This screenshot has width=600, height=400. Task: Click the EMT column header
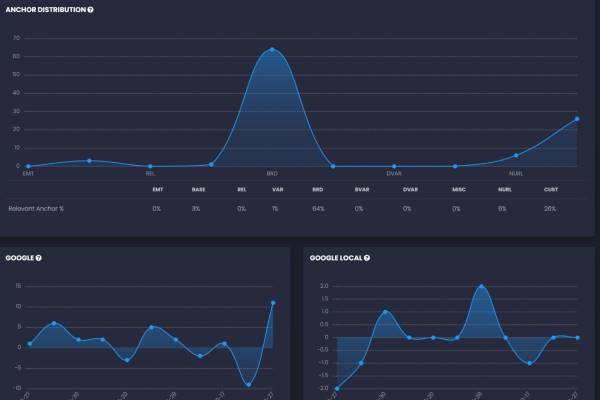(158, 189)
